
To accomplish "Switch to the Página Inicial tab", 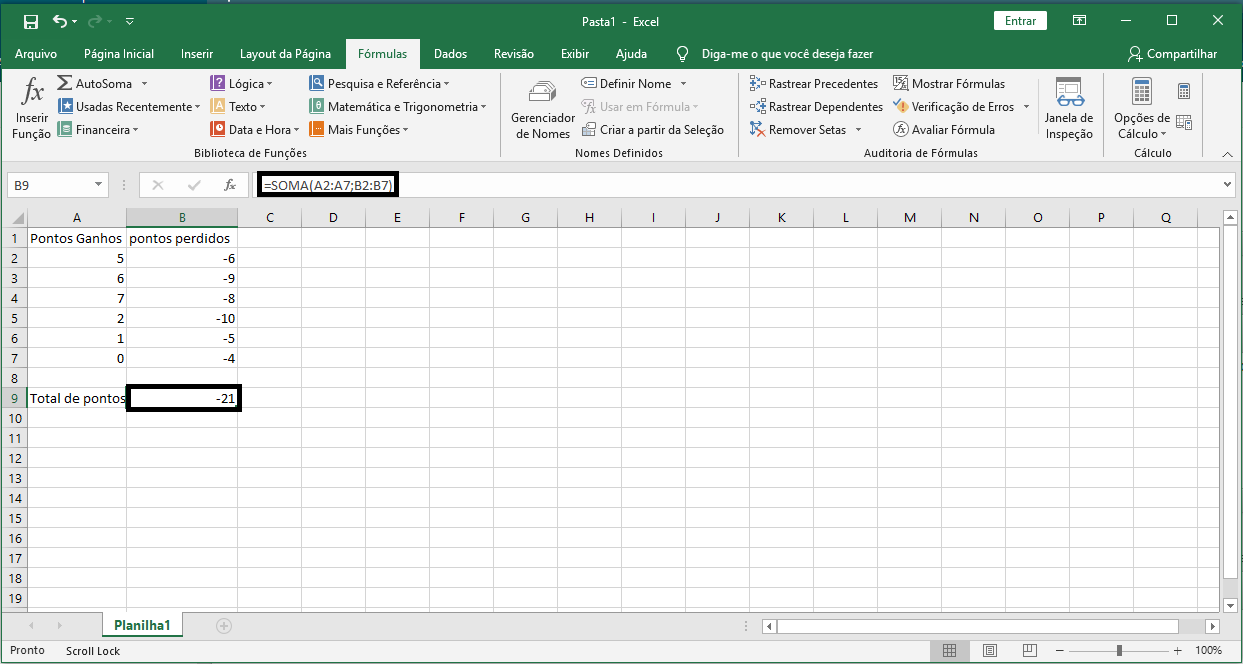I will pyautogui.click(x=119, y=54).
